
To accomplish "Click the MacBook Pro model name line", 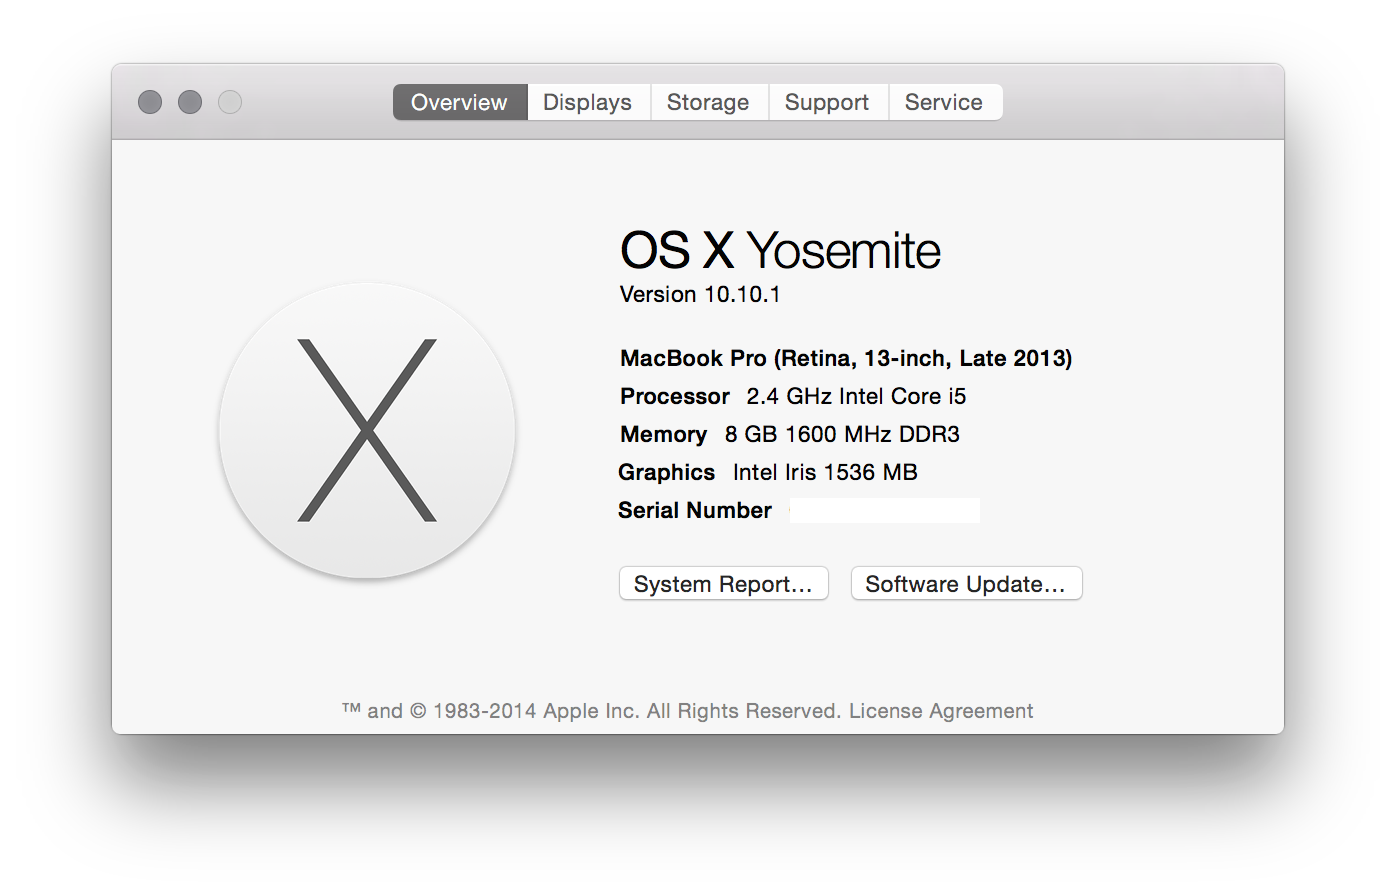I will (846, 358).
